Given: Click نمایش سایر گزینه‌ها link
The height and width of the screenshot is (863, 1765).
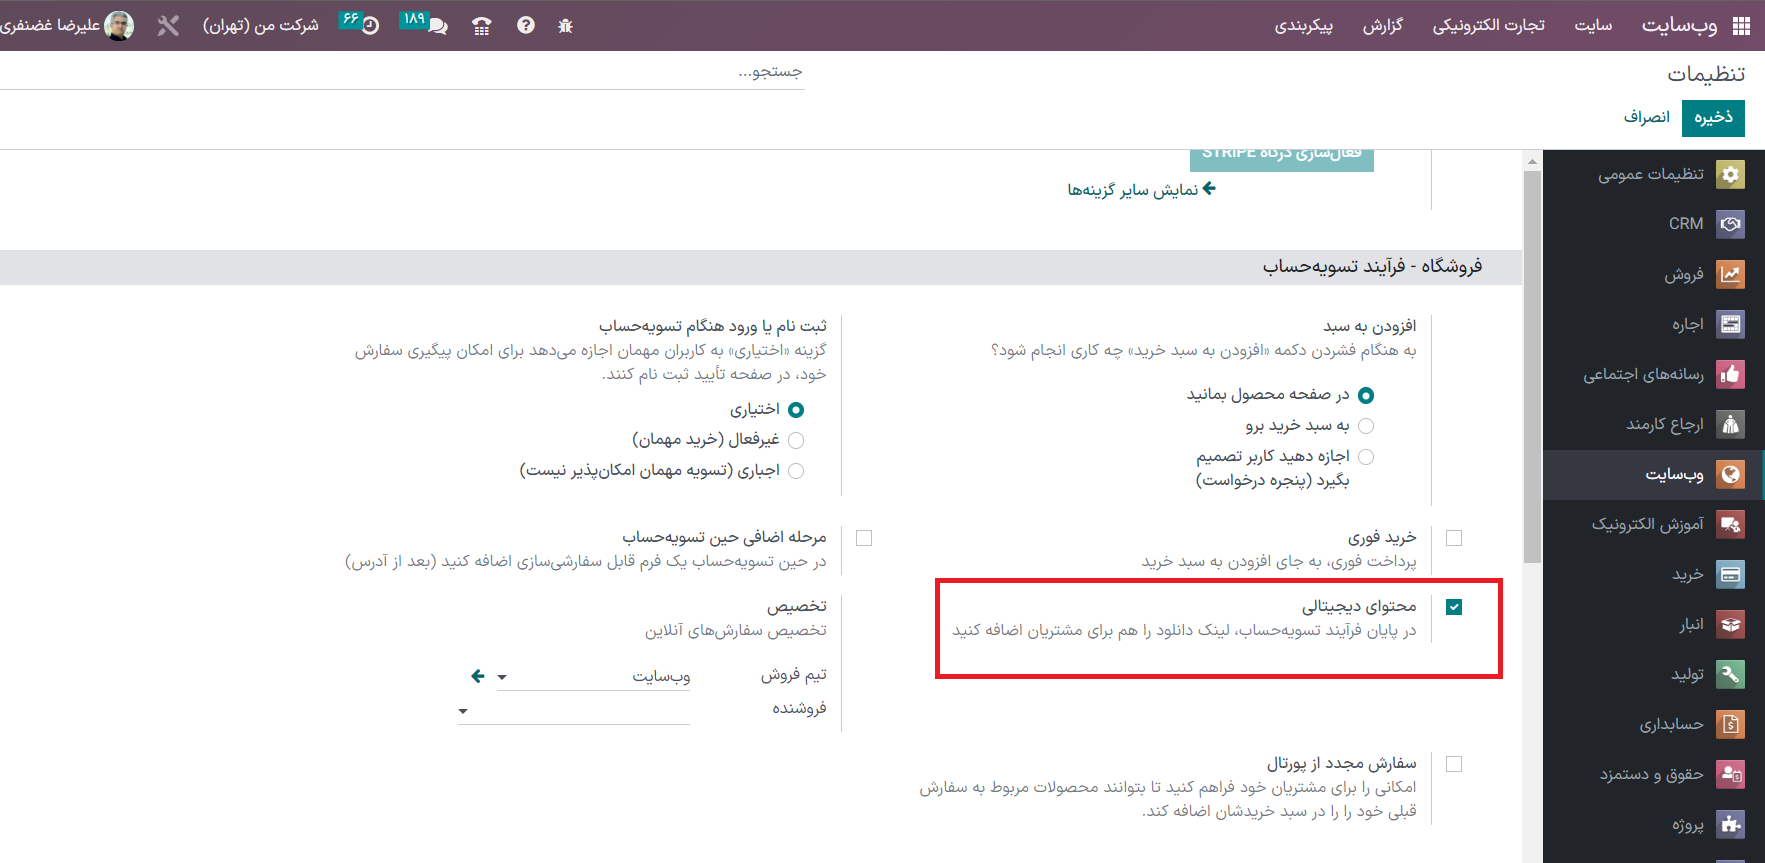Looking at the screenshot, I should (x=1132, y=189).
